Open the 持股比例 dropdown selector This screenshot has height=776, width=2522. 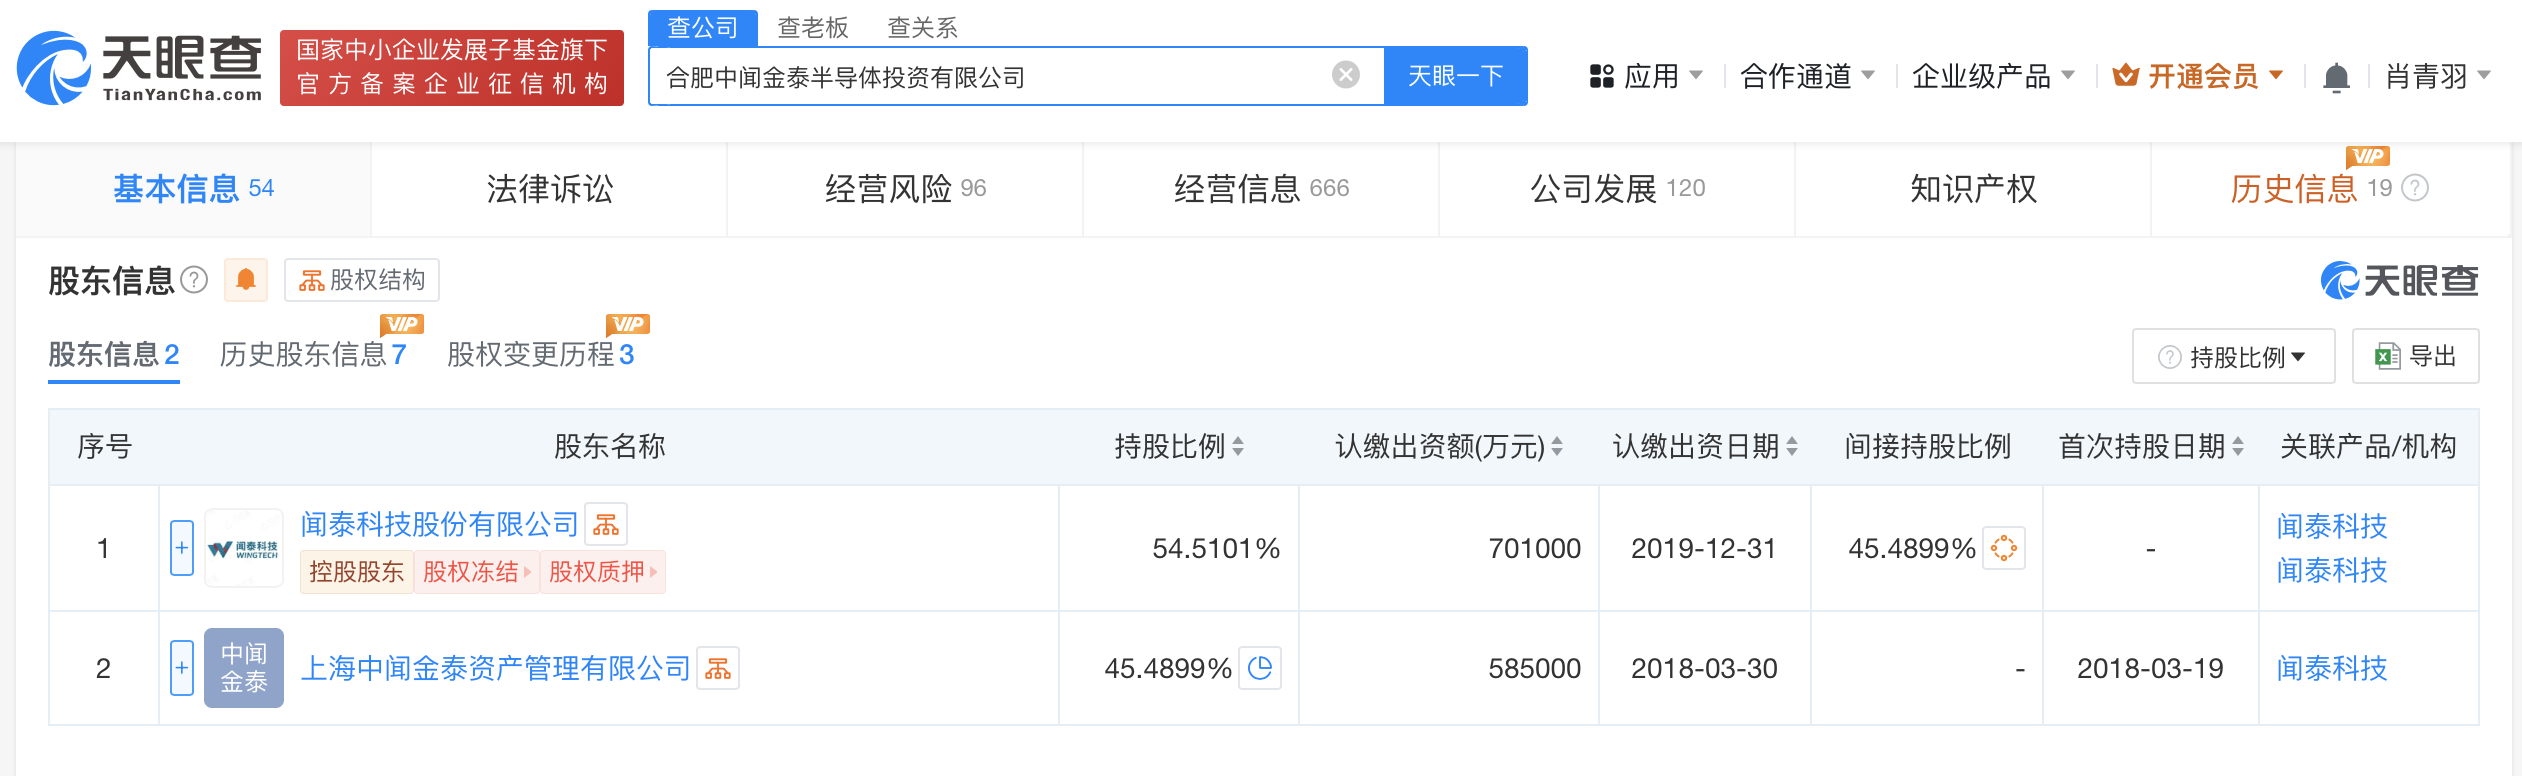[2234, 356]
